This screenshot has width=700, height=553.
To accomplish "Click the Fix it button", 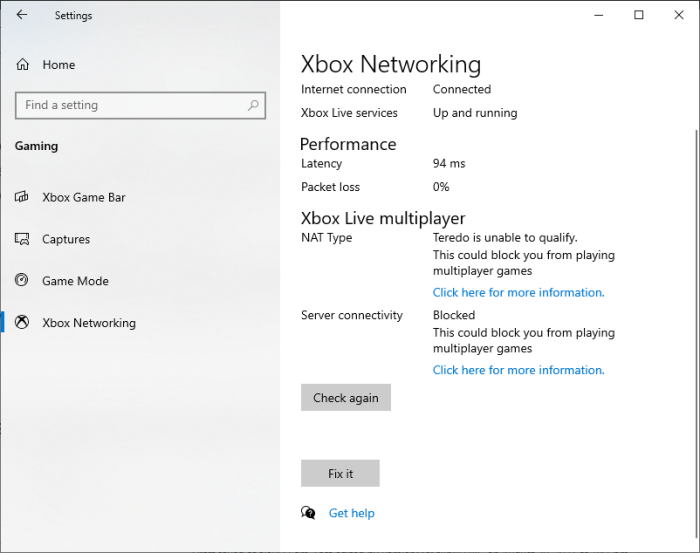I will coord(340,473).
